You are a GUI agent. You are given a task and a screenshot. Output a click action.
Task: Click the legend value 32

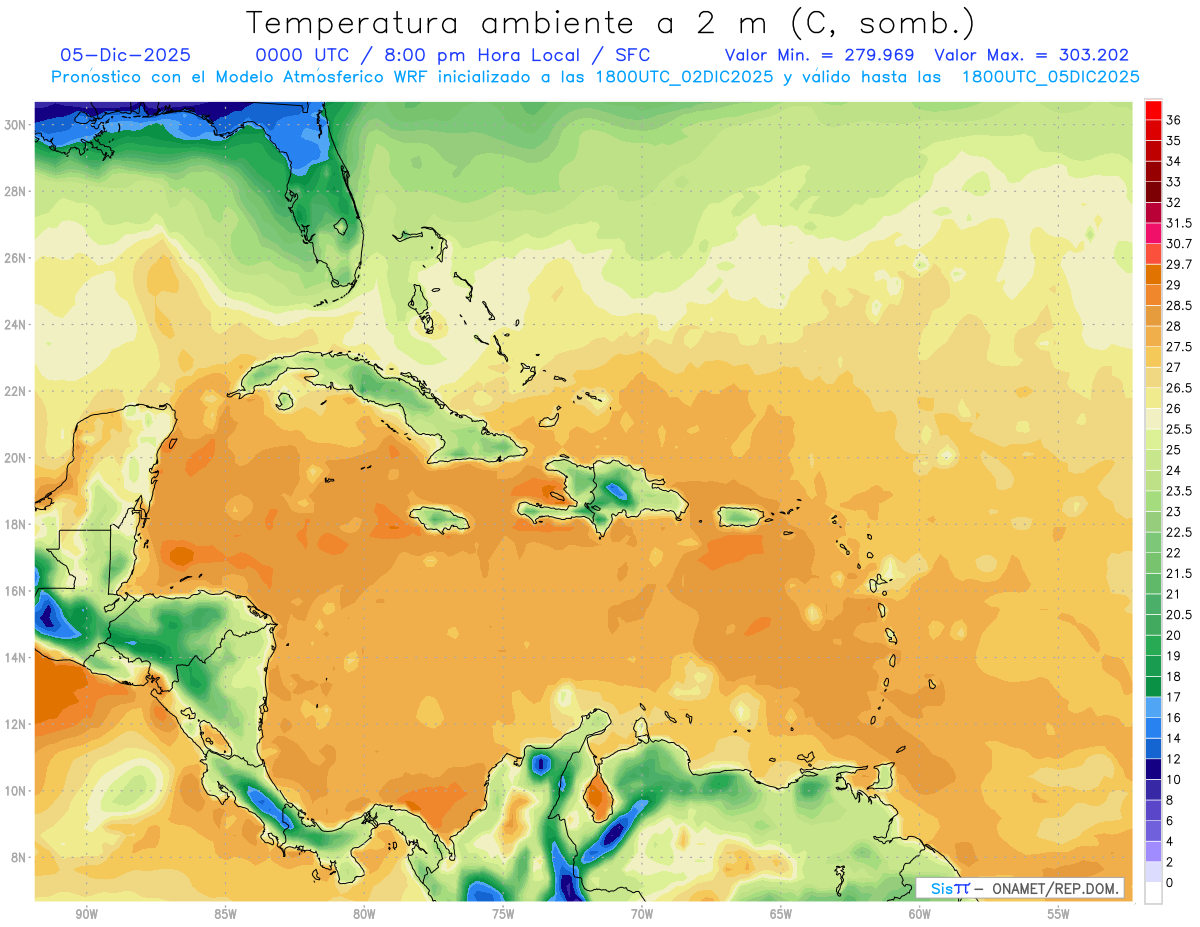(1174, 202)
